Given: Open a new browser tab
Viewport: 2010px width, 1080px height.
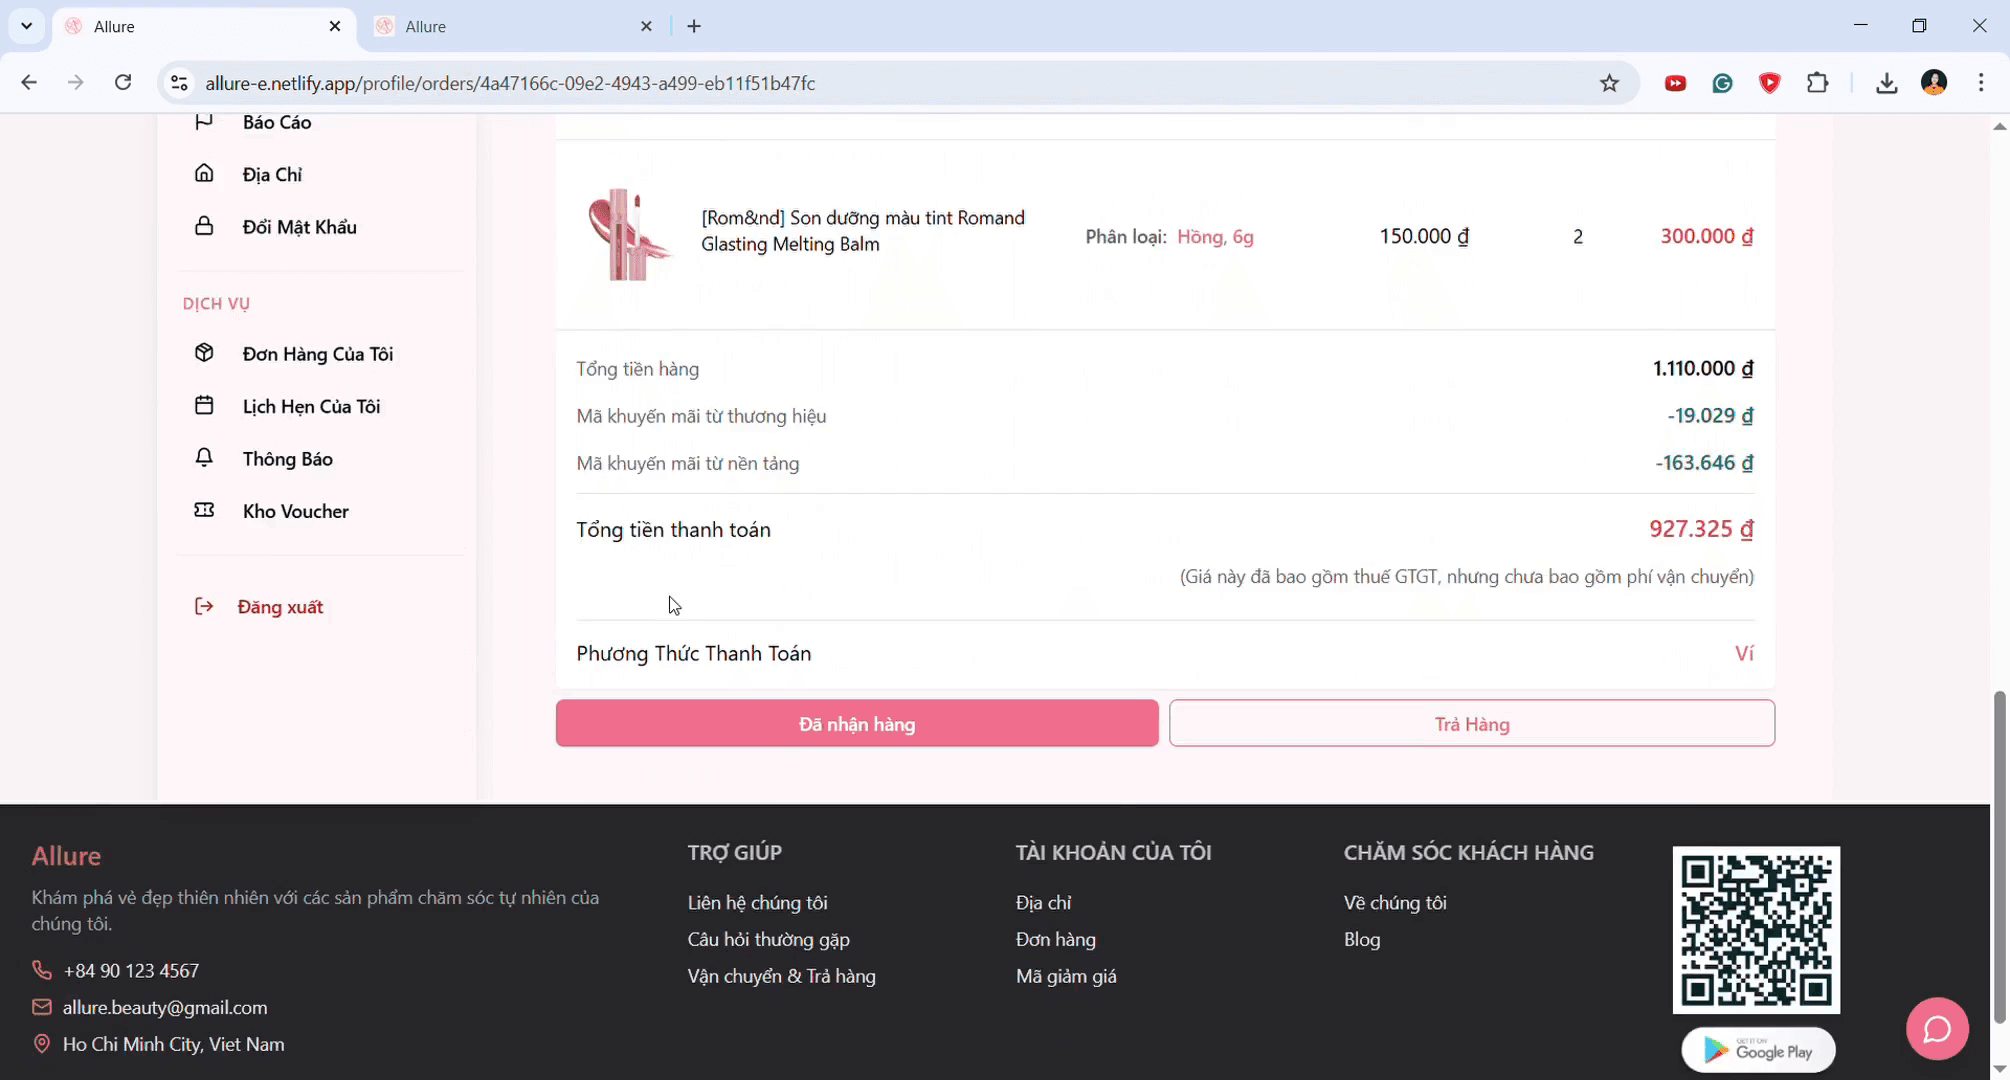Looking at the screenshot, I should [694, 27].
